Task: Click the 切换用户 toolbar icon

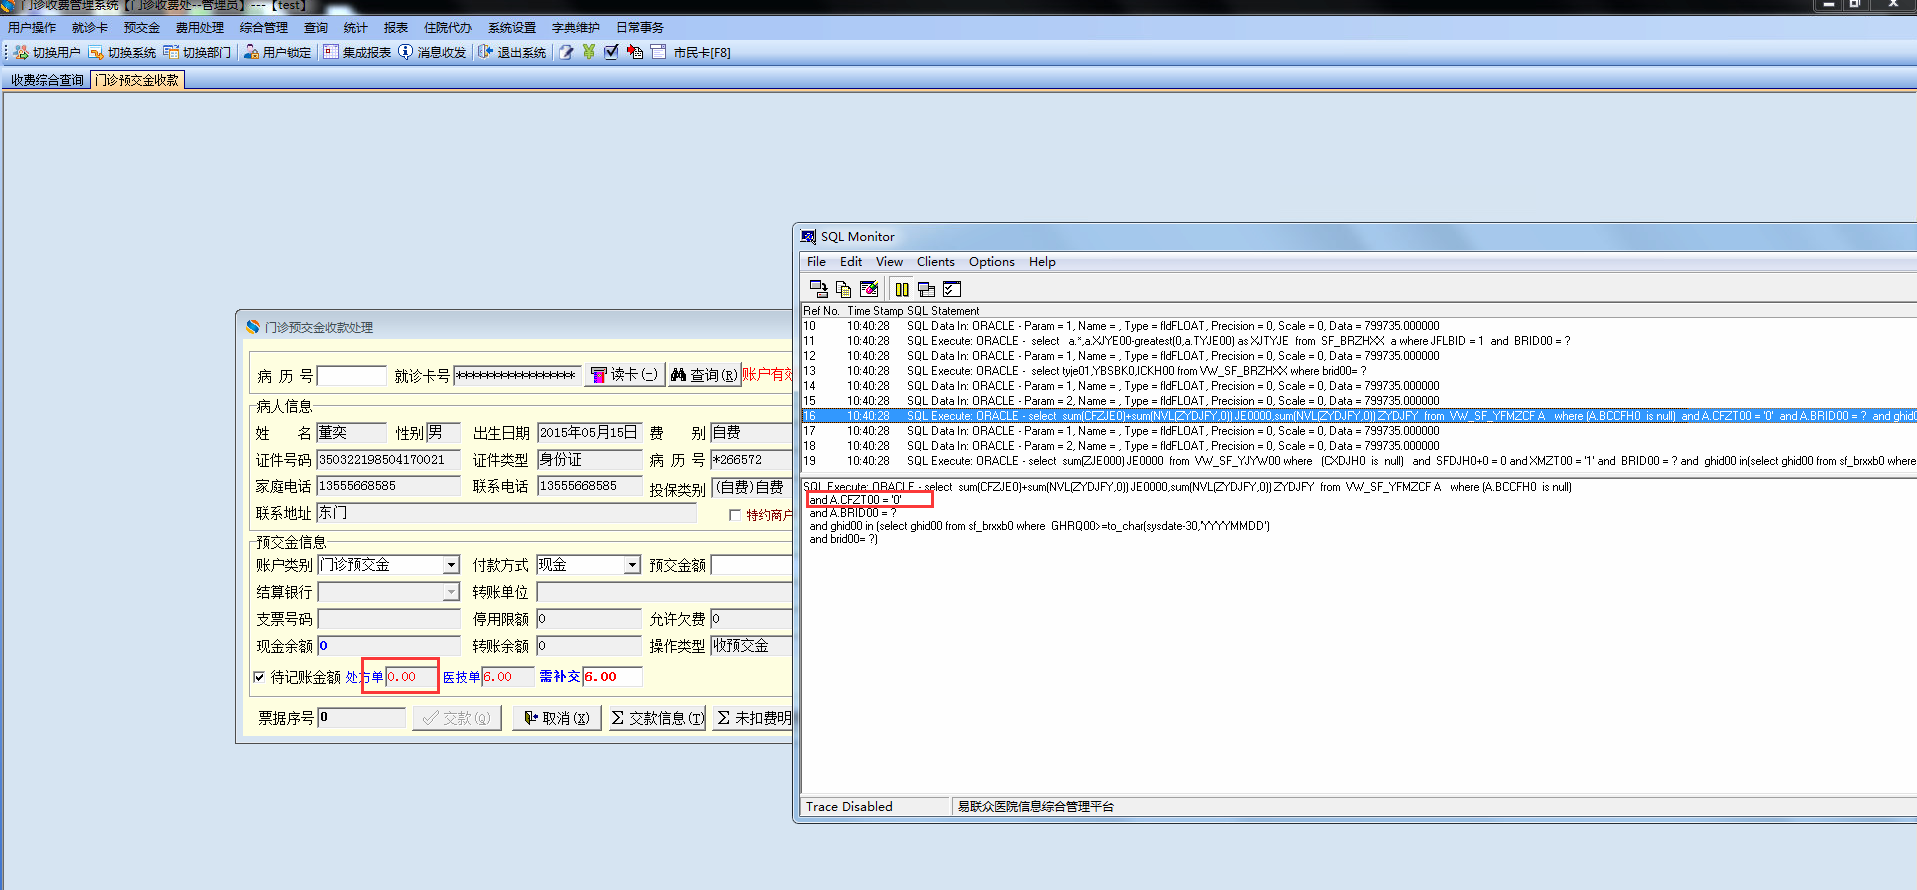Action: (x=20, y=52)
